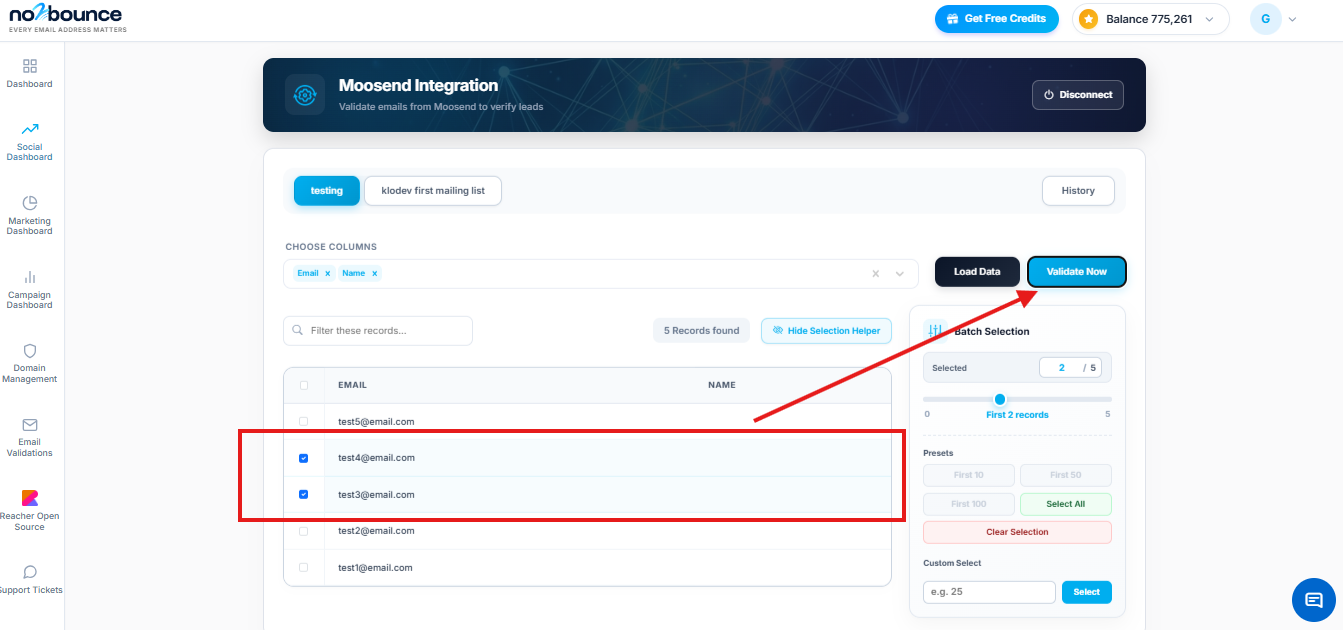
Task: Switch to klodev first mailing list tab
Action: (433, 191)
